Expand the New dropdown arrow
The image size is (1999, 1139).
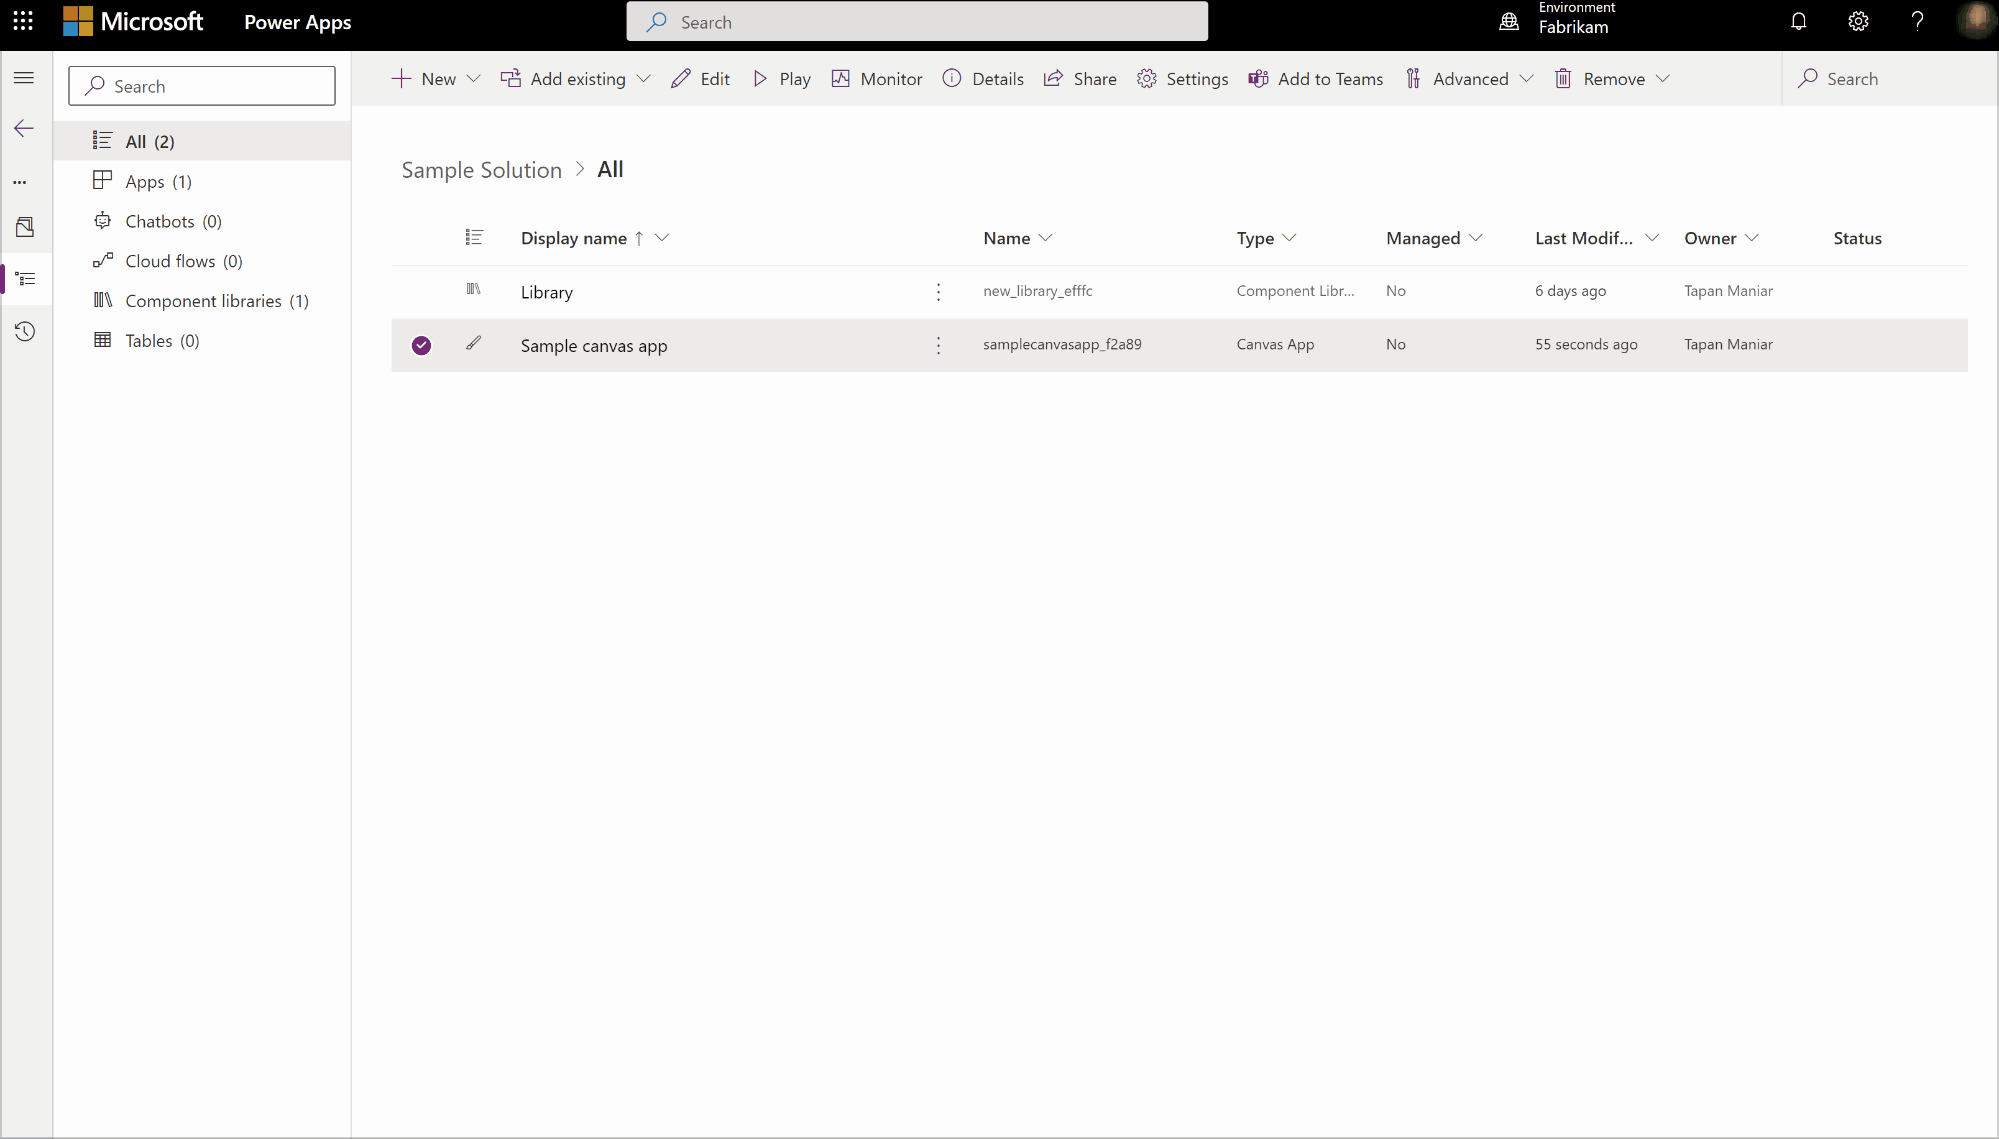point(472,78)
